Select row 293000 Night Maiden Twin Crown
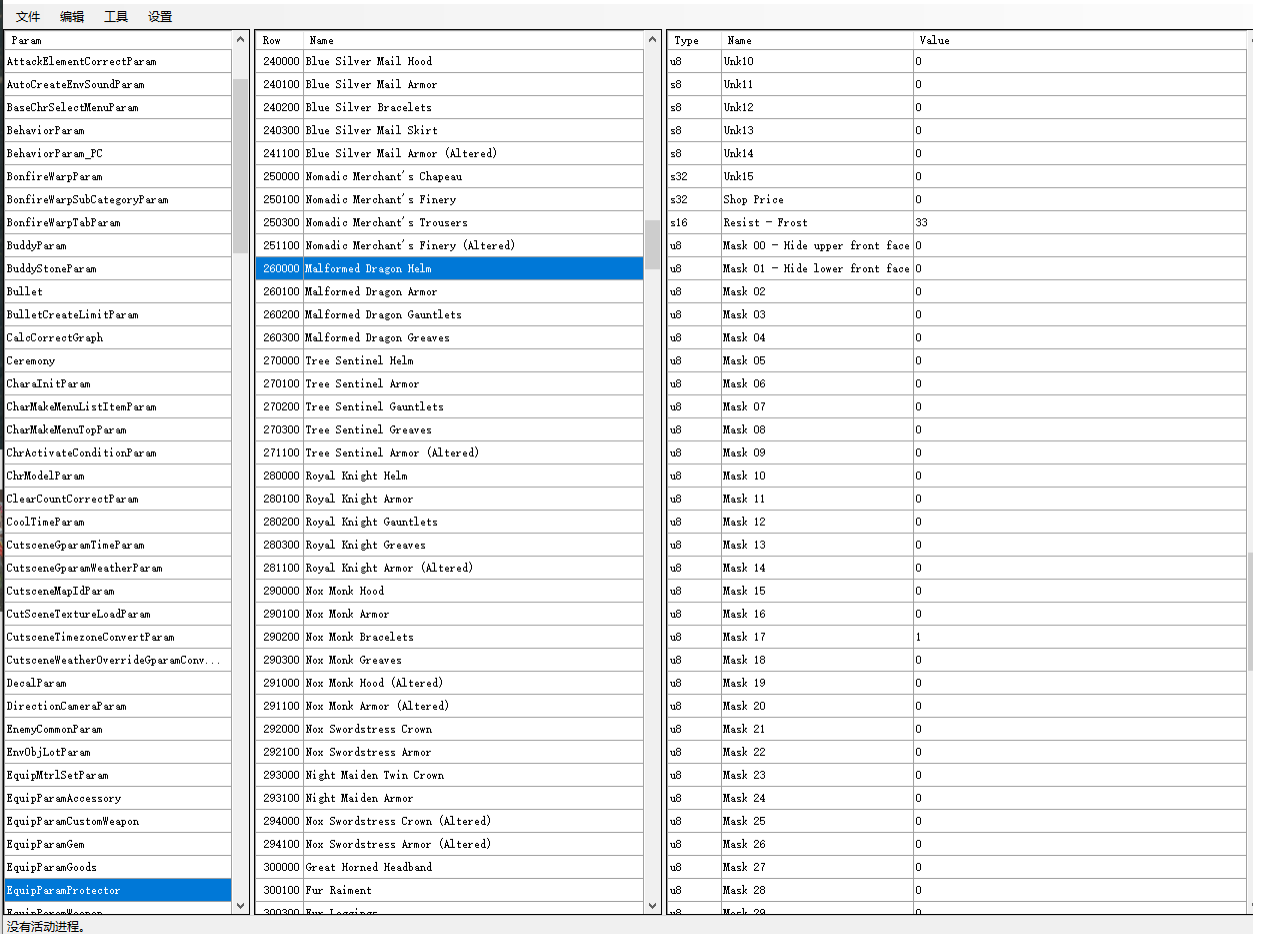This screenshot has height=941, width=1262. click(374, 775)
